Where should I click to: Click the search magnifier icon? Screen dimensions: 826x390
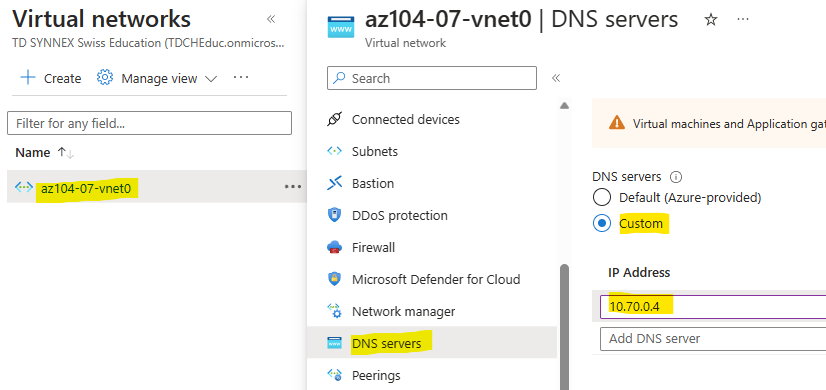340,78
